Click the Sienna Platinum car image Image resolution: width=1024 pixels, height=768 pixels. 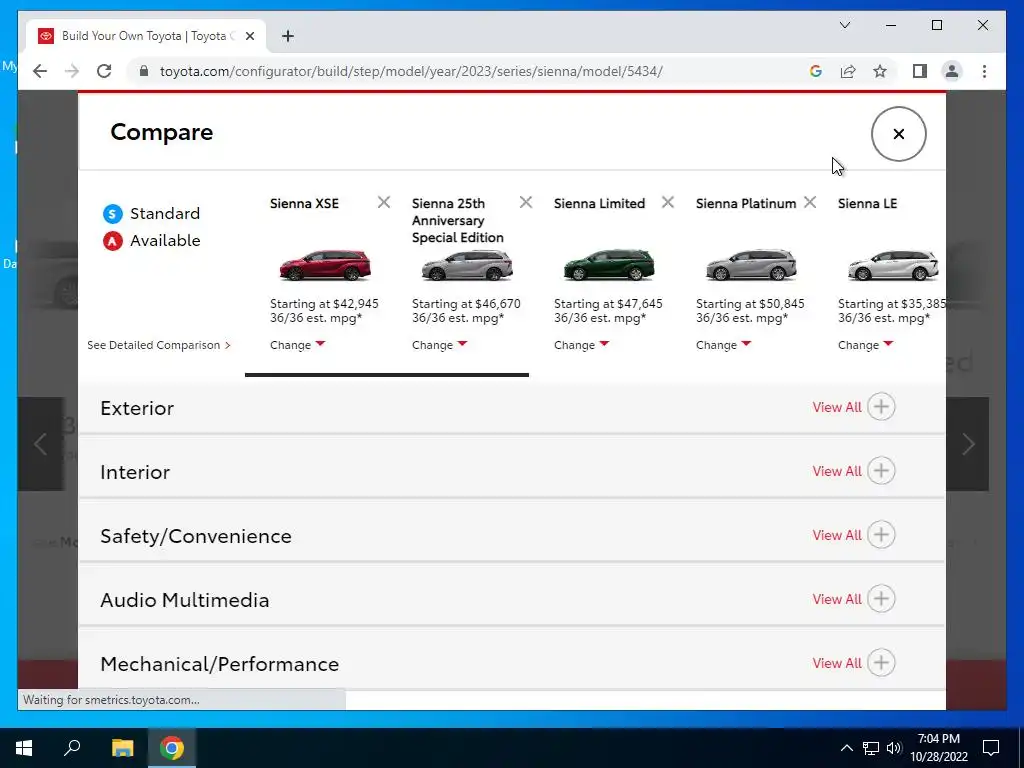click(x=751, y=264)
